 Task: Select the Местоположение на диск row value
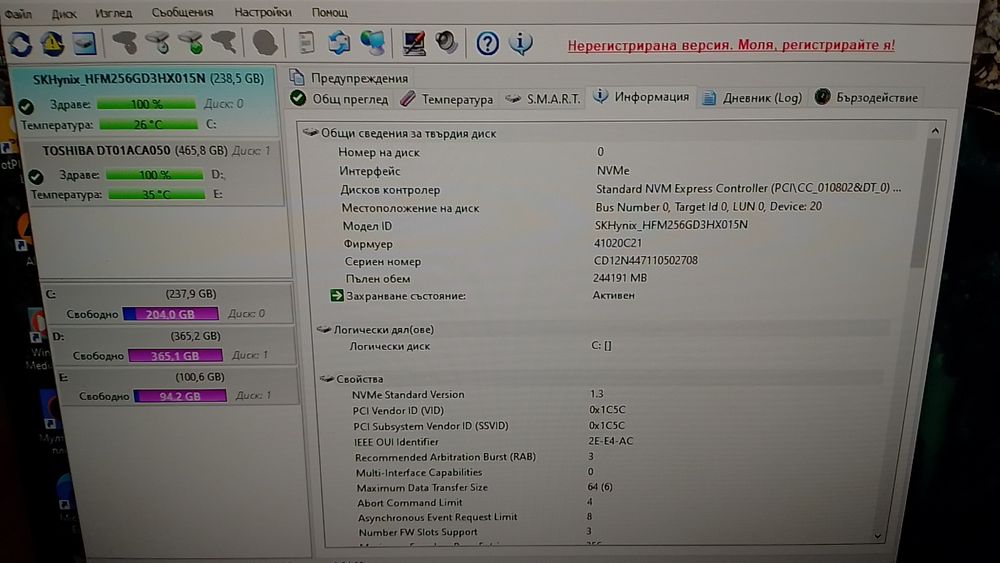coord(709,207)
